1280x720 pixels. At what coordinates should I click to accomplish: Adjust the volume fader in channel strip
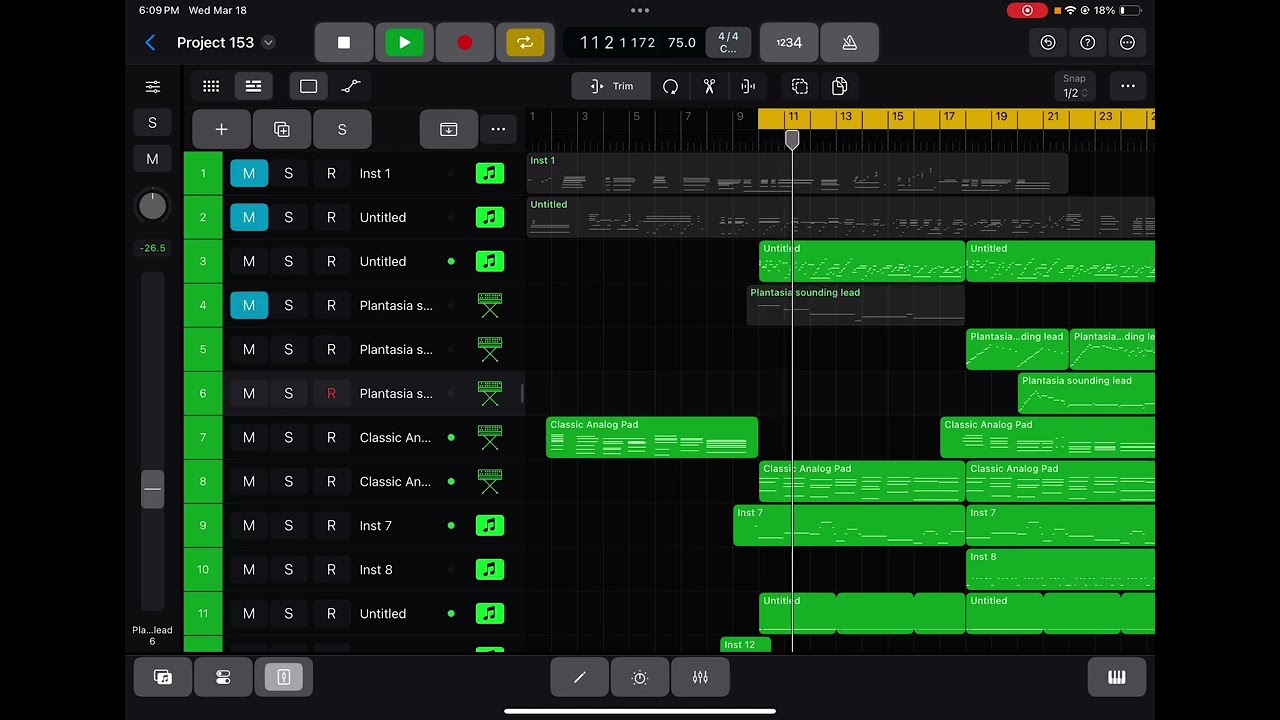coord(152,490)
